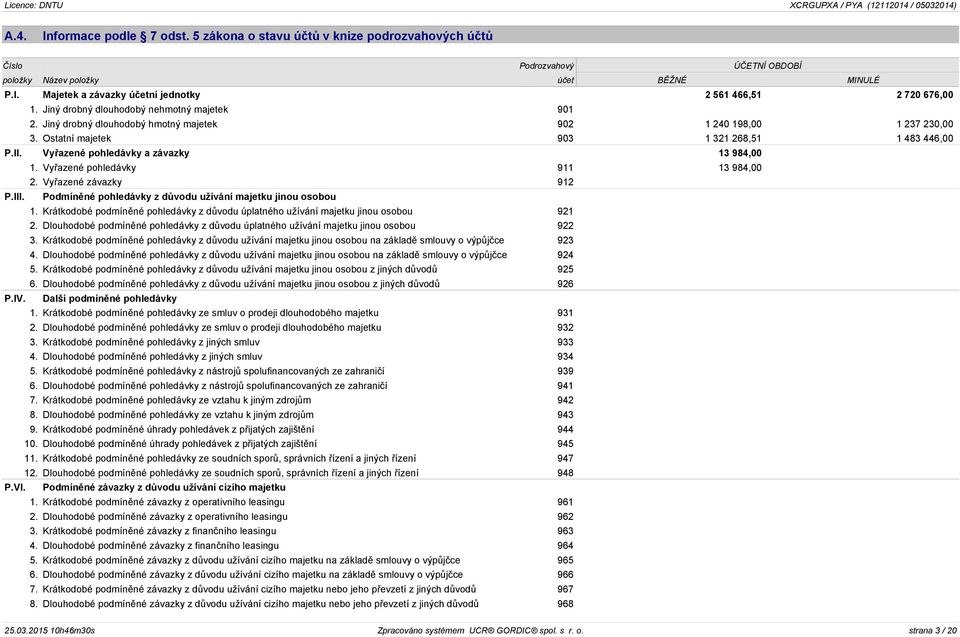Viewport: 960px width, 637px height.
Task: Select 'Krátkodobé podmíněné pohledávky ze vztahu k jiným zdrojům'
Action: point(177,401)
